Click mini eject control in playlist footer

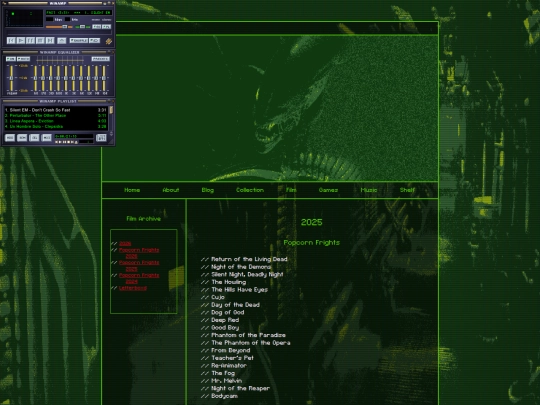coord(76,142)
